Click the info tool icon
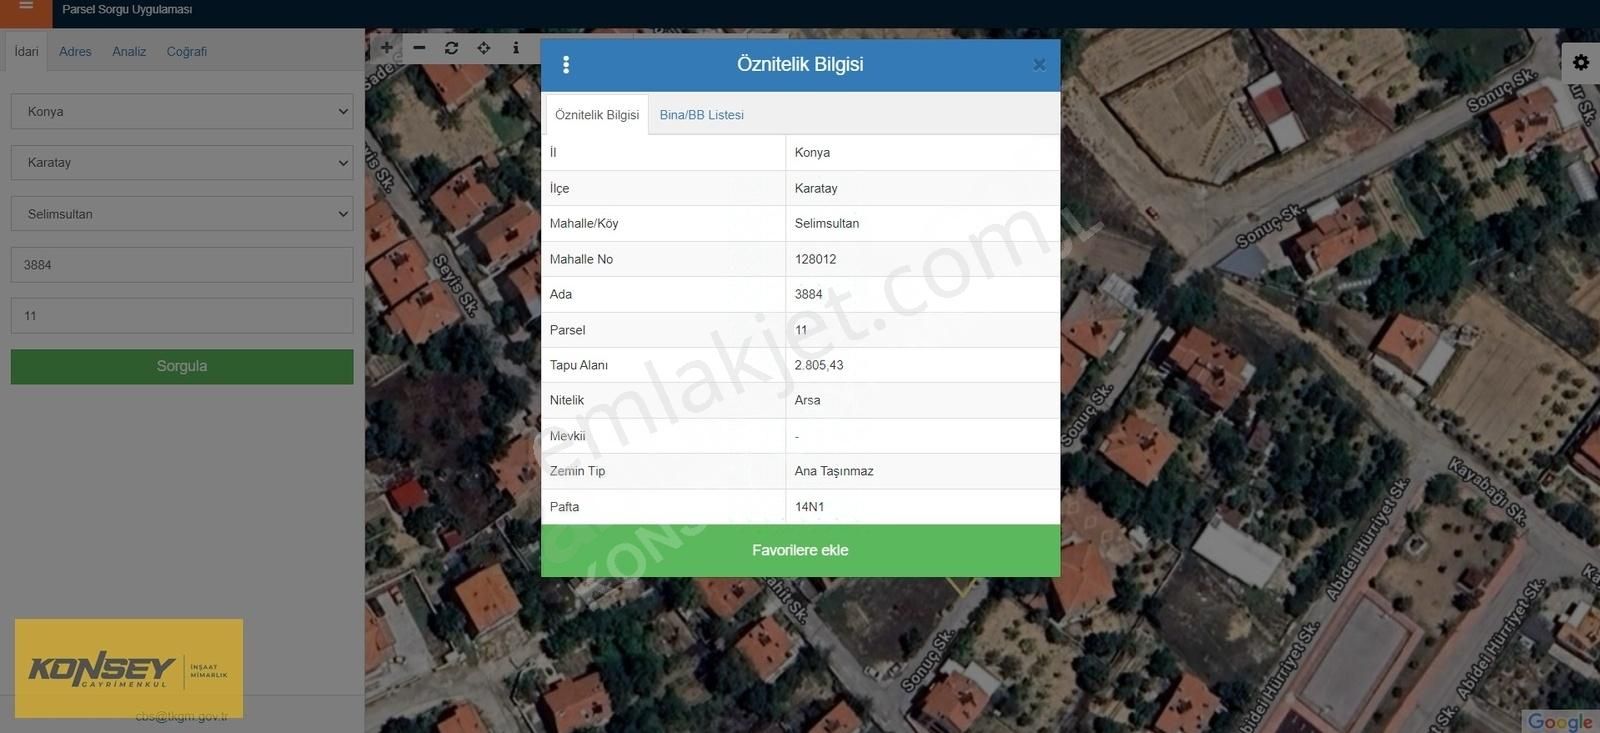 pyautogui.click(x=516, y=47)
